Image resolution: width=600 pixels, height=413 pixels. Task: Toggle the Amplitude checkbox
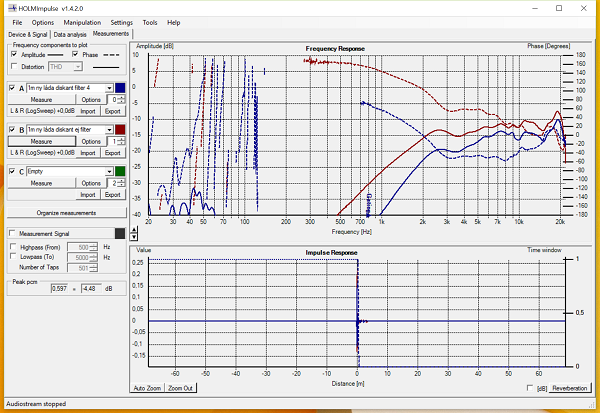15,54
